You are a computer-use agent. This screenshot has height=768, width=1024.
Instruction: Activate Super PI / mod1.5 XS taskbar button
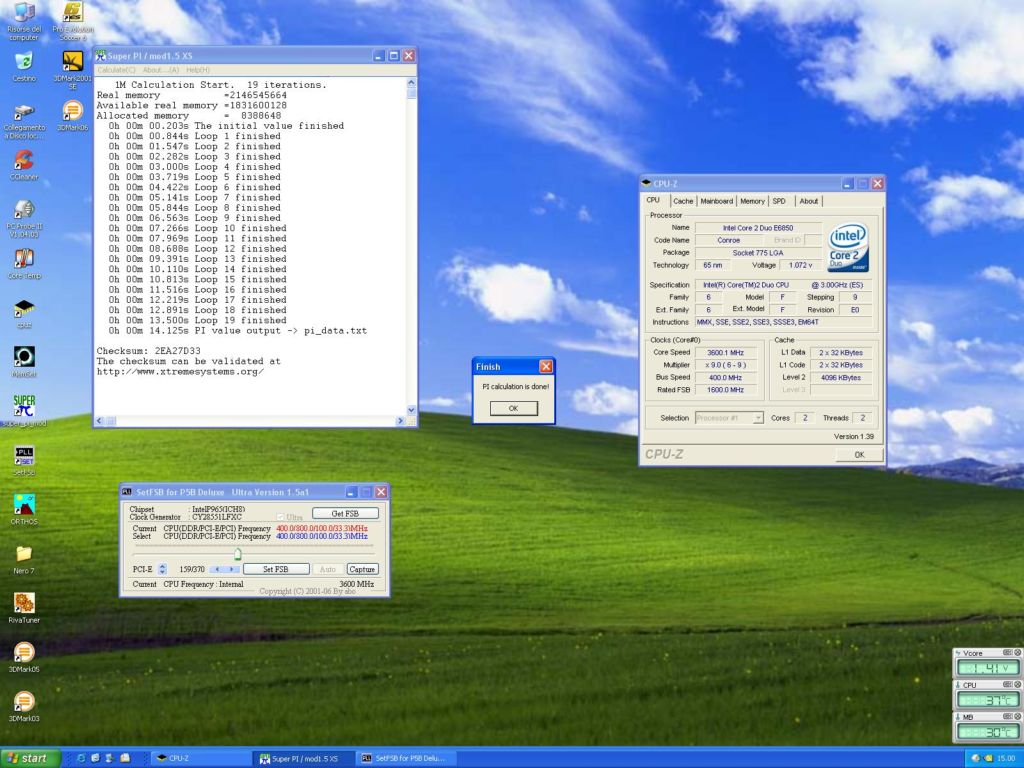click(x=304, y=758)
